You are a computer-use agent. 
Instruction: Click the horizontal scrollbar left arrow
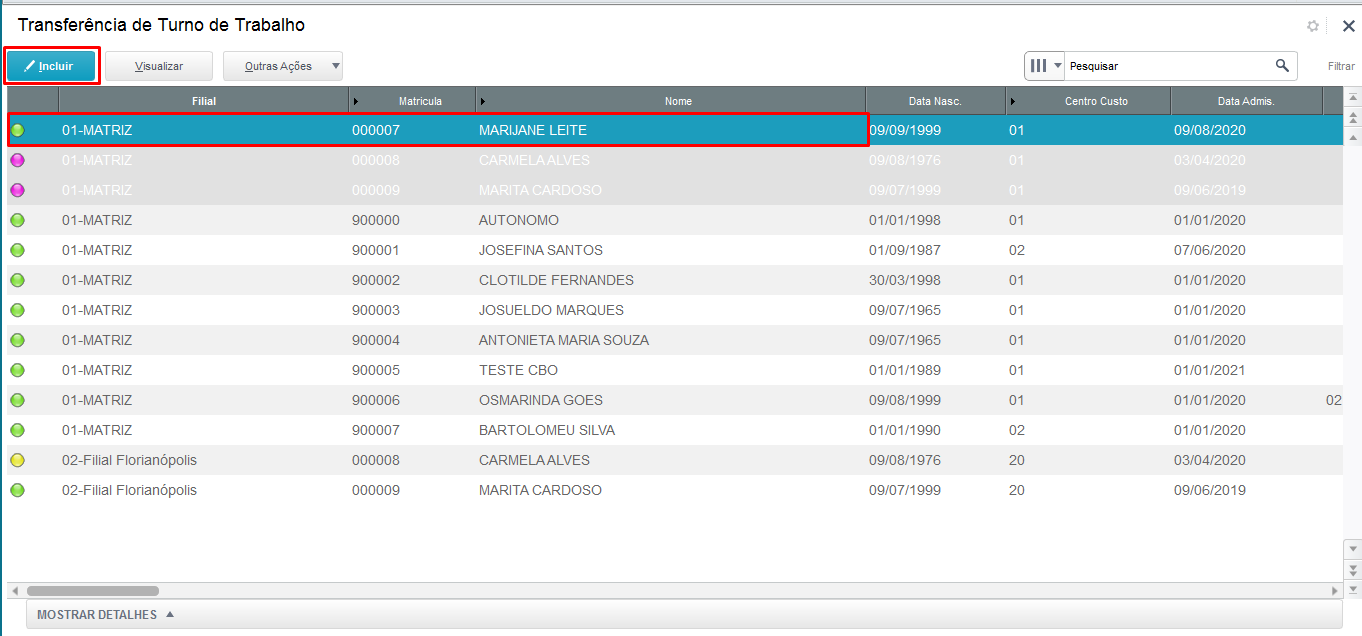pos(14,591)
